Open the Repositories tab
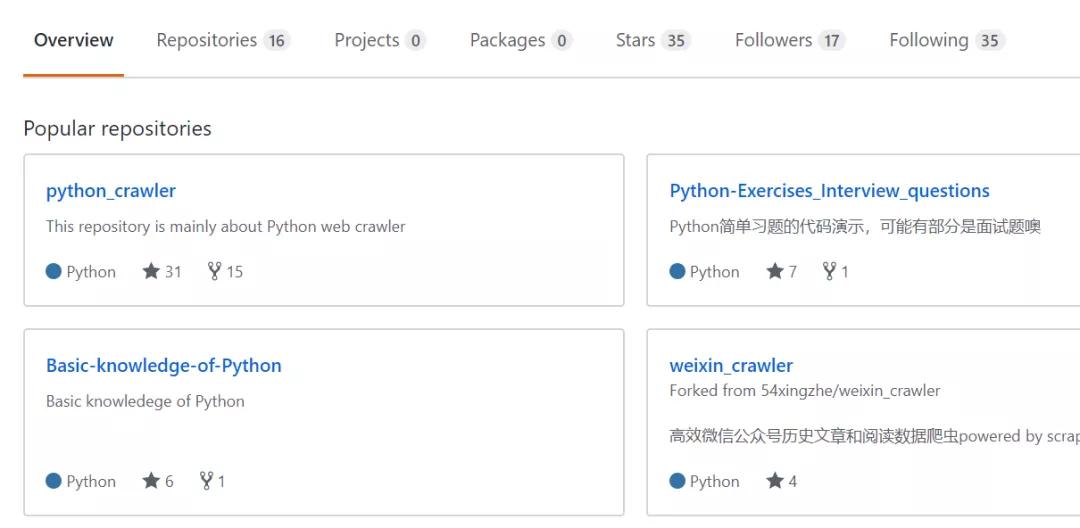 [207, 40]
